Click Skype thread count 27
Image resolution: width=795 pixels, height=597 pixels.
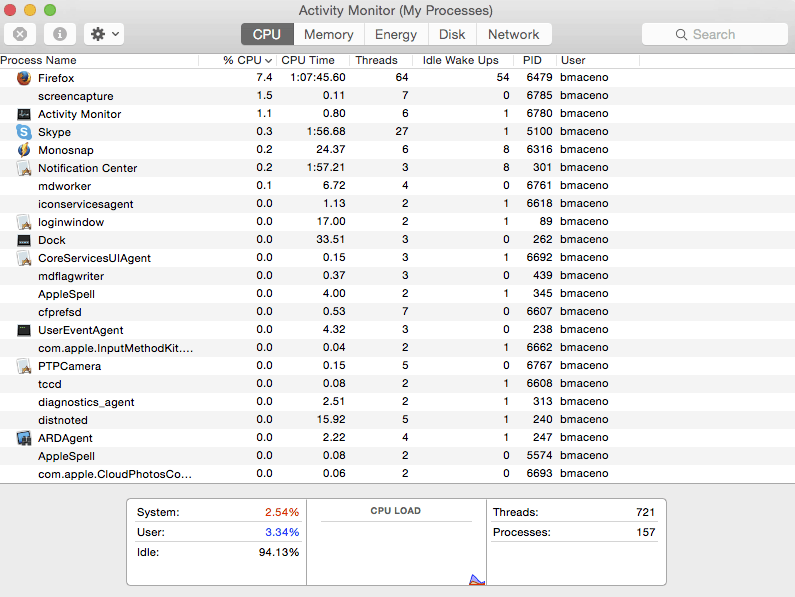(402, 131)
